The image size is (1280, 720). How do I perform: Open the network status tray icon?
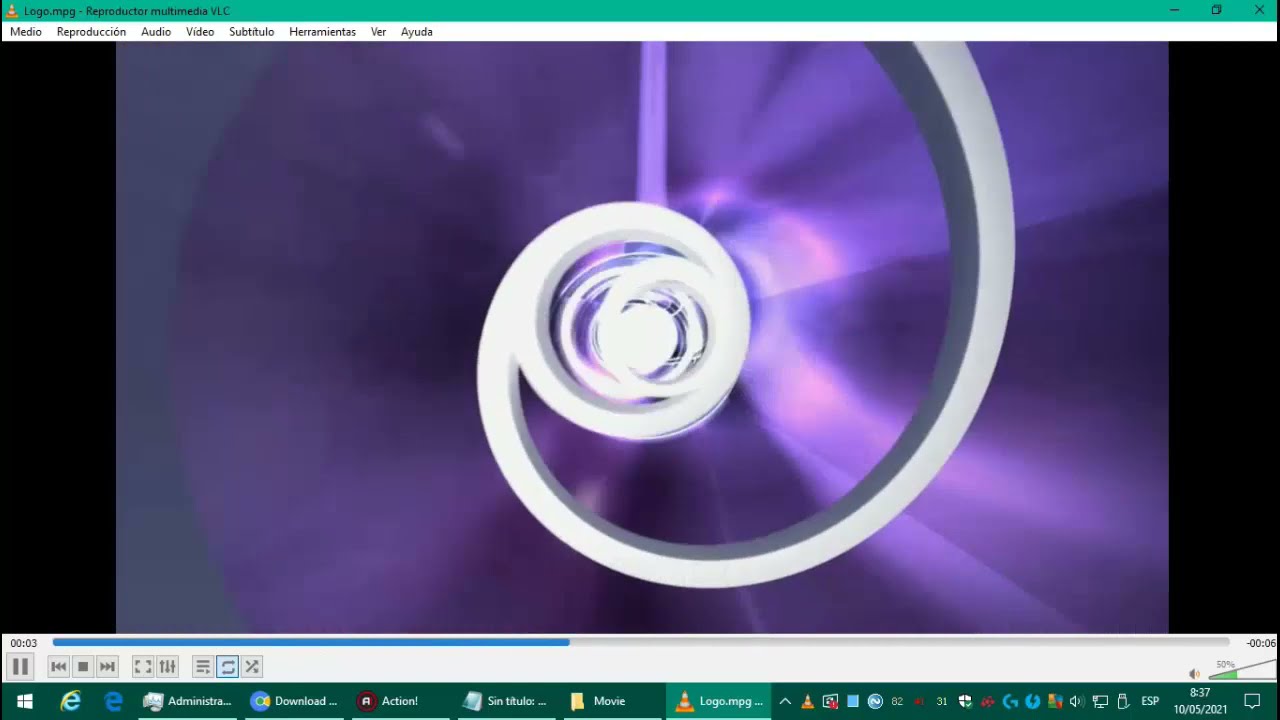coord(1100,701)
